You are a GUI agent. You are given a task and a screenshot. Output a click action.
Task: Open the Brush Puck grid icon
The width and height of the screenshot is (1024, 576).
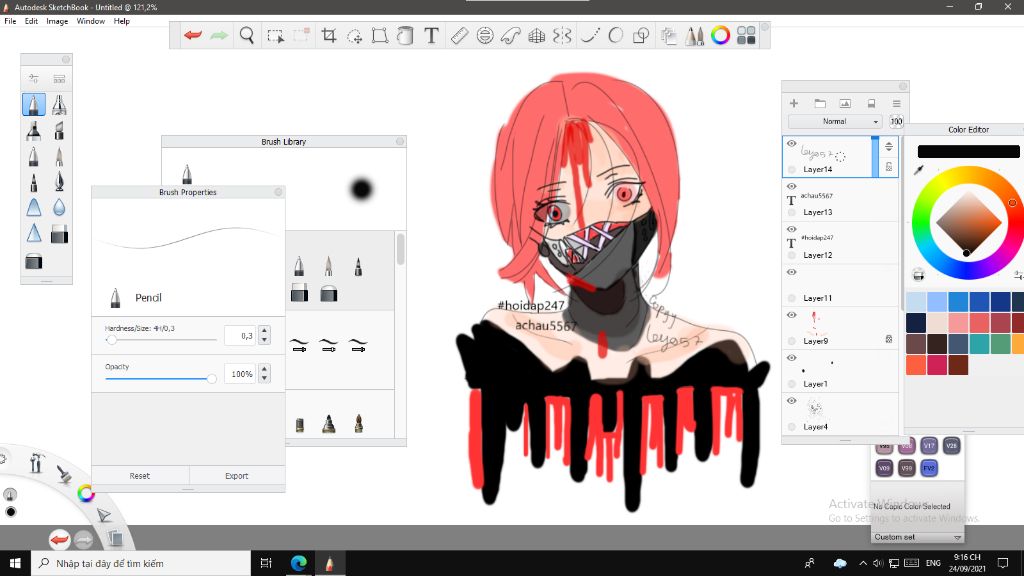[746, 35]
